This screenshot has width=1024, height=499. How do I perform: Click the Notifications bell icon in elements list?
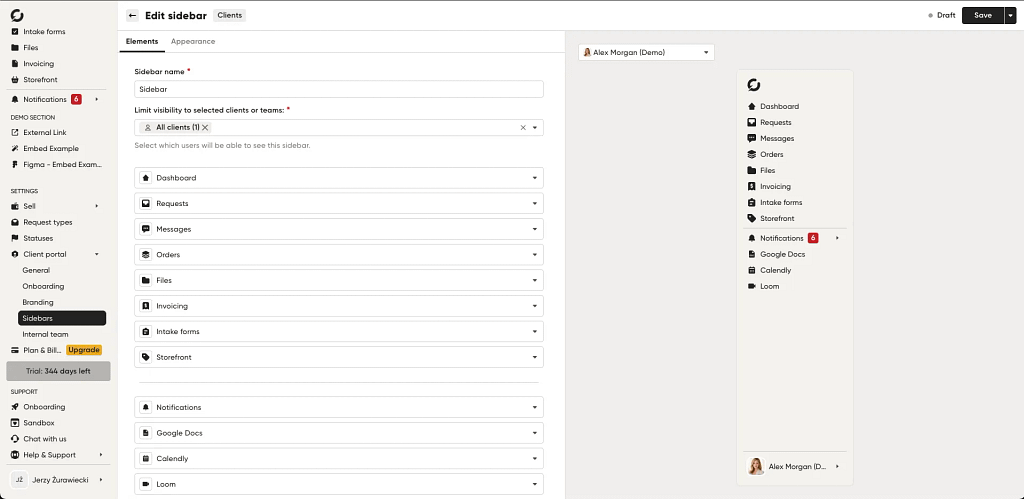pyautogui.click(x=146, y=408)
